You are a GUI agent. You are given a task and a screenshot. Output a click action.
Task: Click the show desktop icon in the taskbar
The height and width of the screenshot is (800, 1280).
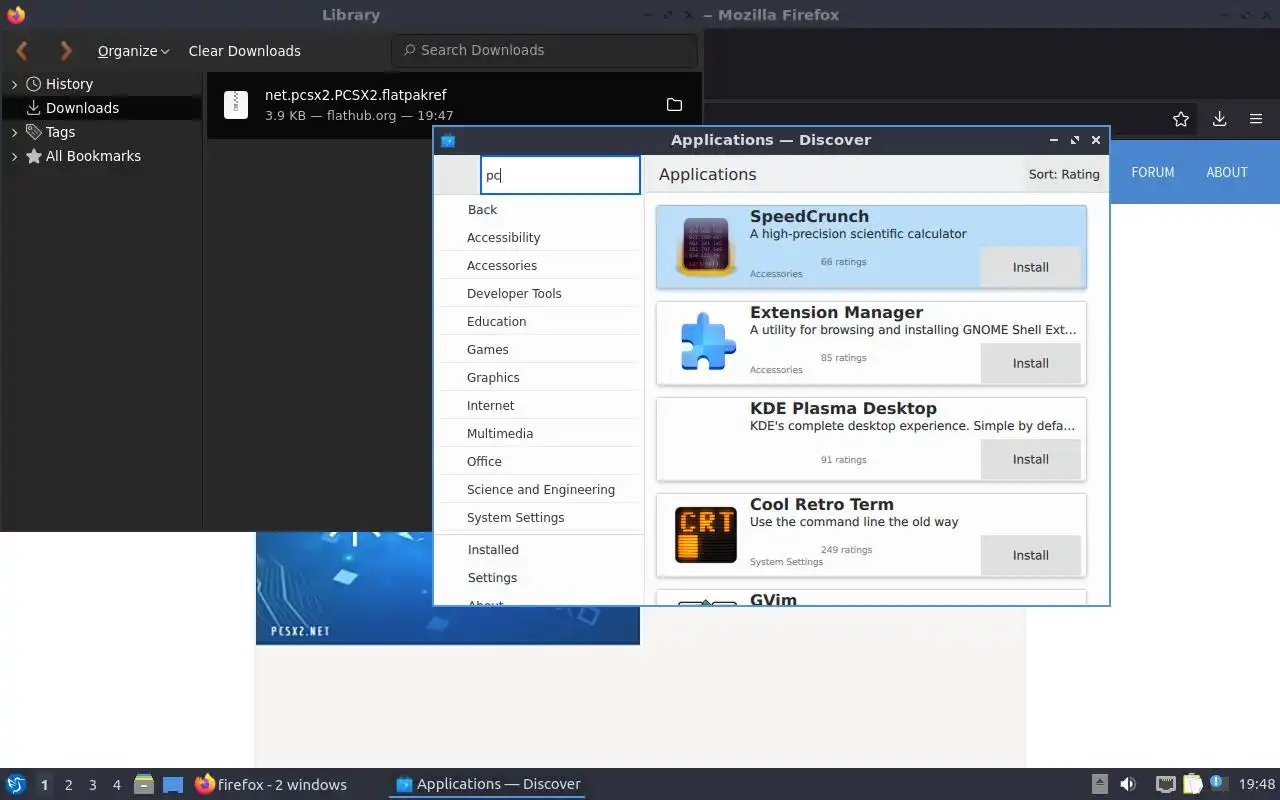173,785
